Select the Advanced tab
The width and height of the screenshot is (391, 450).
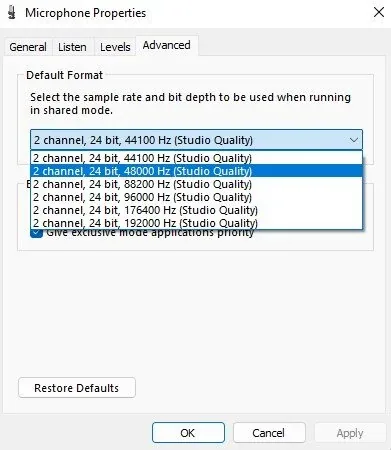pyautogui.click(x=167, y=45)
